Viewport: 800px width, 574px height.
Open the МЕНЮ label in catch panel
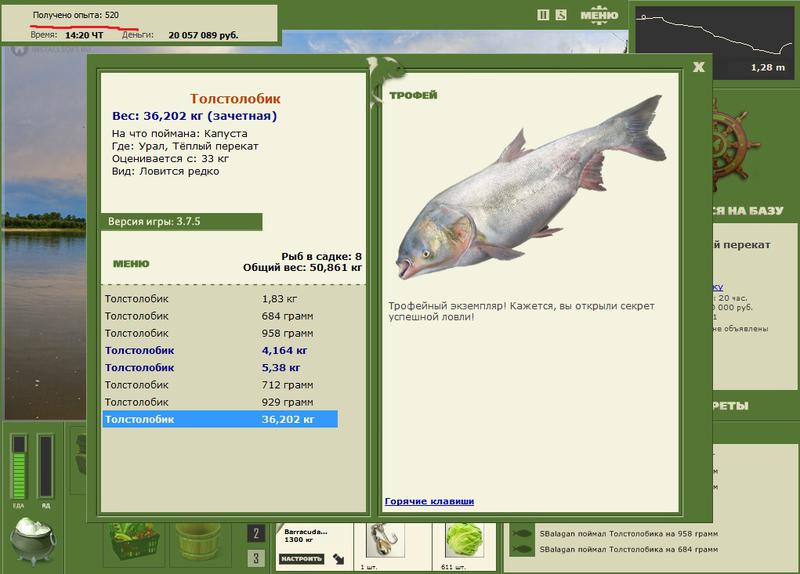point(131,264)
